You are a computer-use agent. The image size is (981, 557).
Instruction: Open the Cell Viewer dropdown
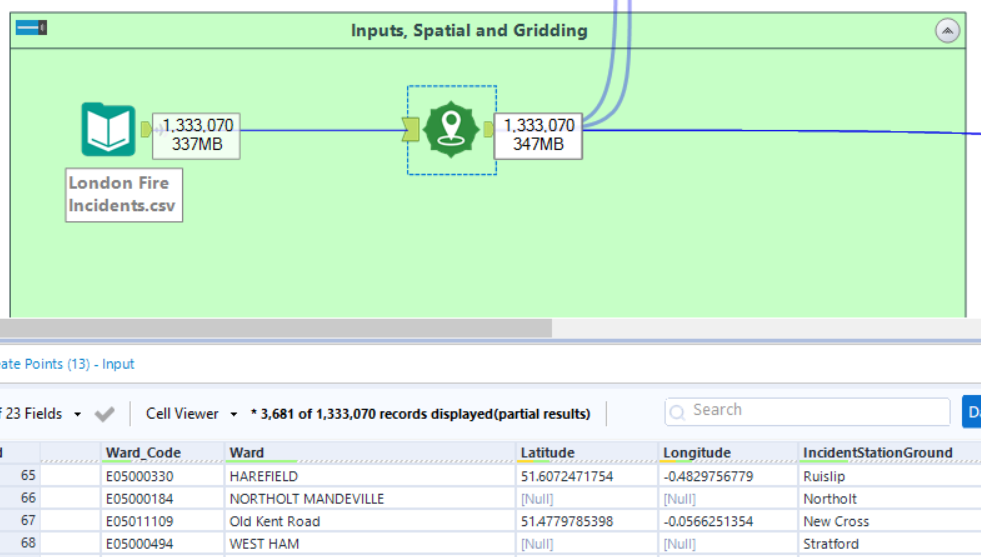click(x=191, y=414)
